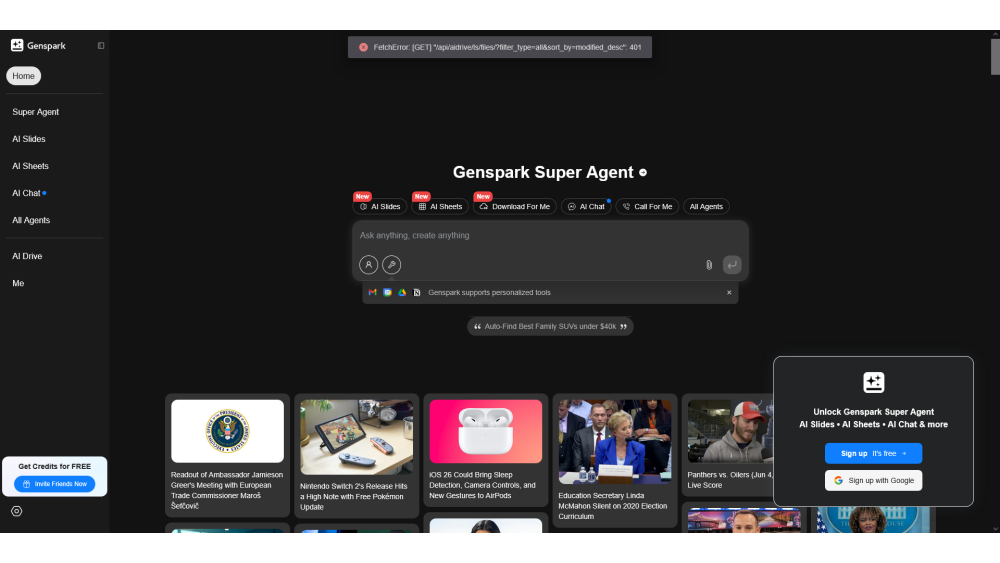Click Invite Friends Now button

tap(55, 484)
